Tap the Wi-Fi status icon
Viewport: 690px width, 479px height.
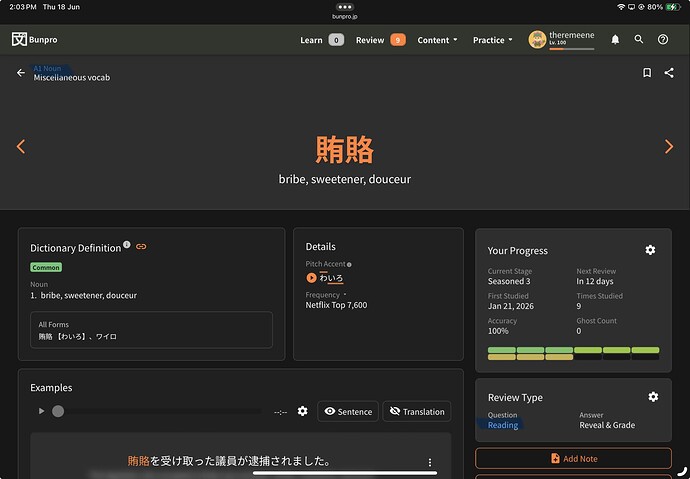(x=621, y=7)
